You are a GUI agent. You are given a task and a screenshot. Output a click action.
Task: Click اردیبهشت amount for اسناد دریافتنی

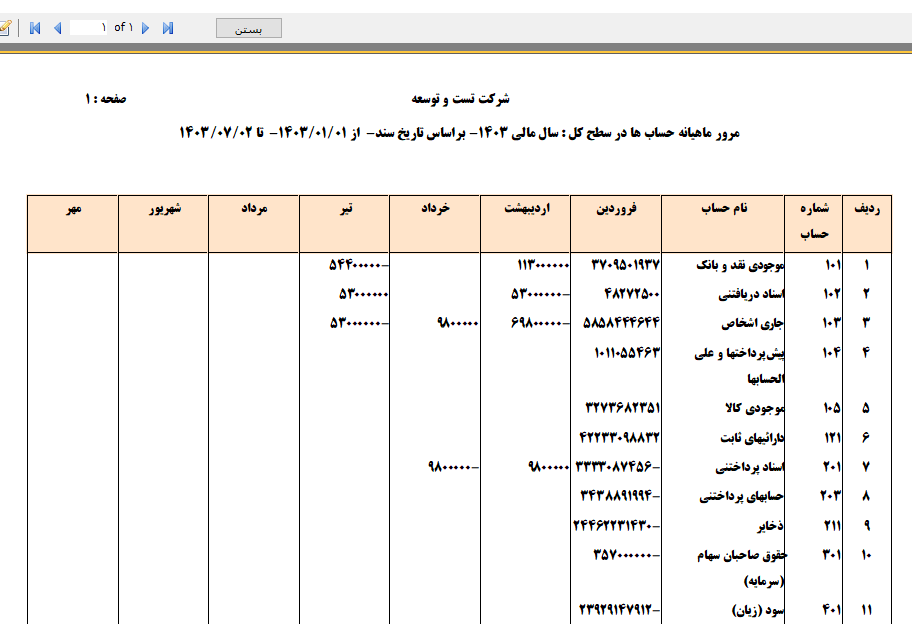click(x=540, y=294)
